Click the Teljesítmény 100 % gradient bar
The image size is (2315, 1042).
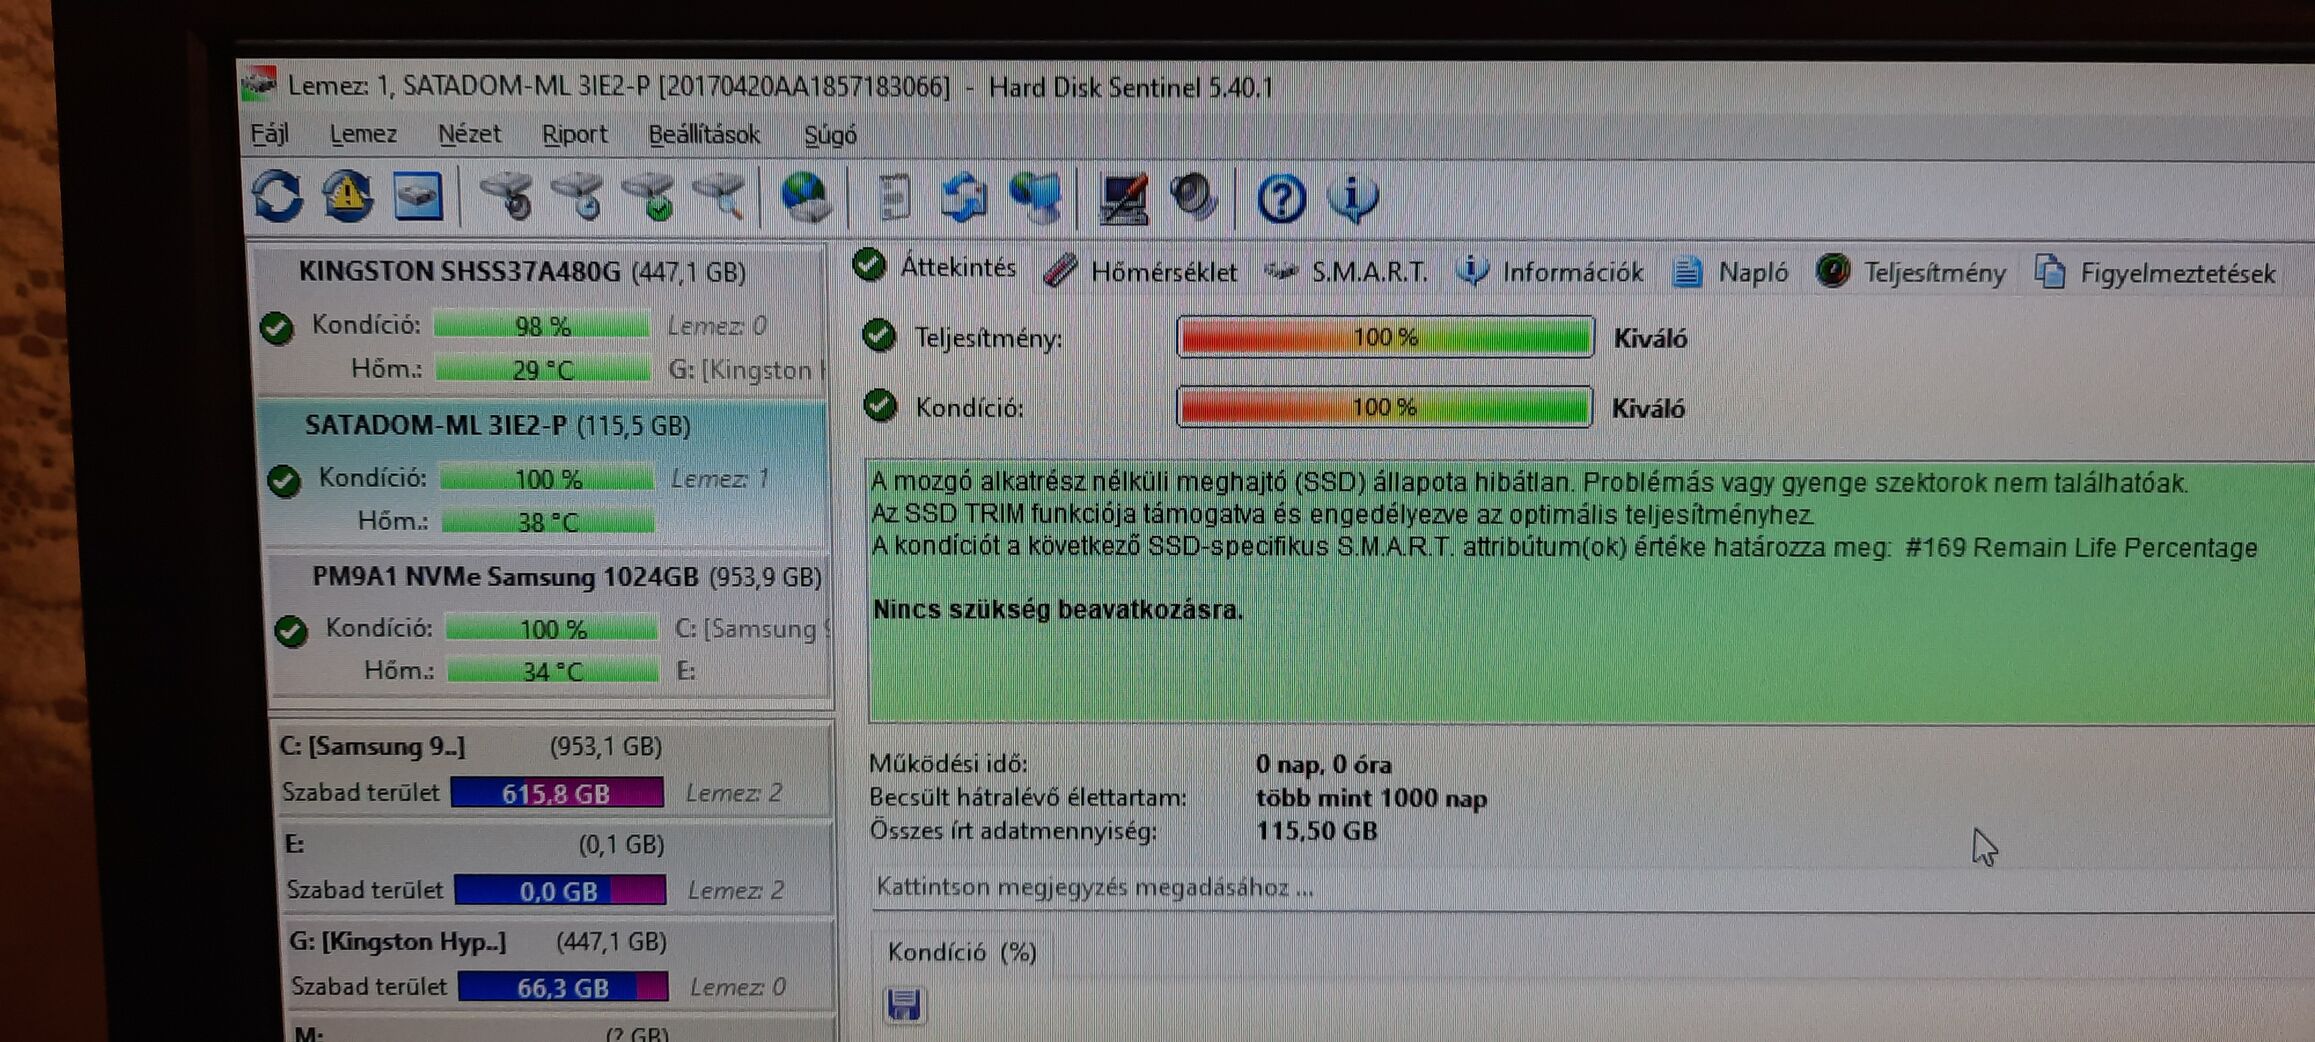pos(1385,337)
